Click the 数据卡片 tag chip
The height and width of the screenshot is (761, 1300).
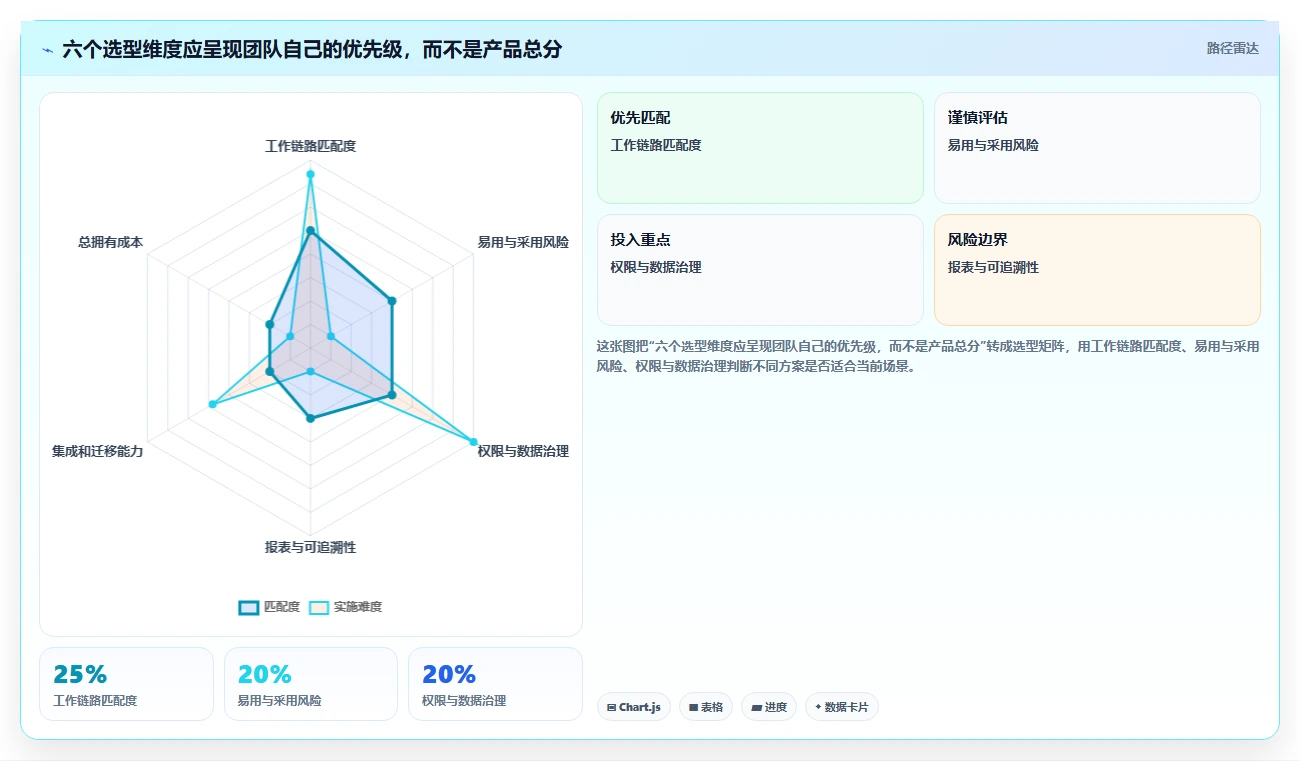coord(842,707)
